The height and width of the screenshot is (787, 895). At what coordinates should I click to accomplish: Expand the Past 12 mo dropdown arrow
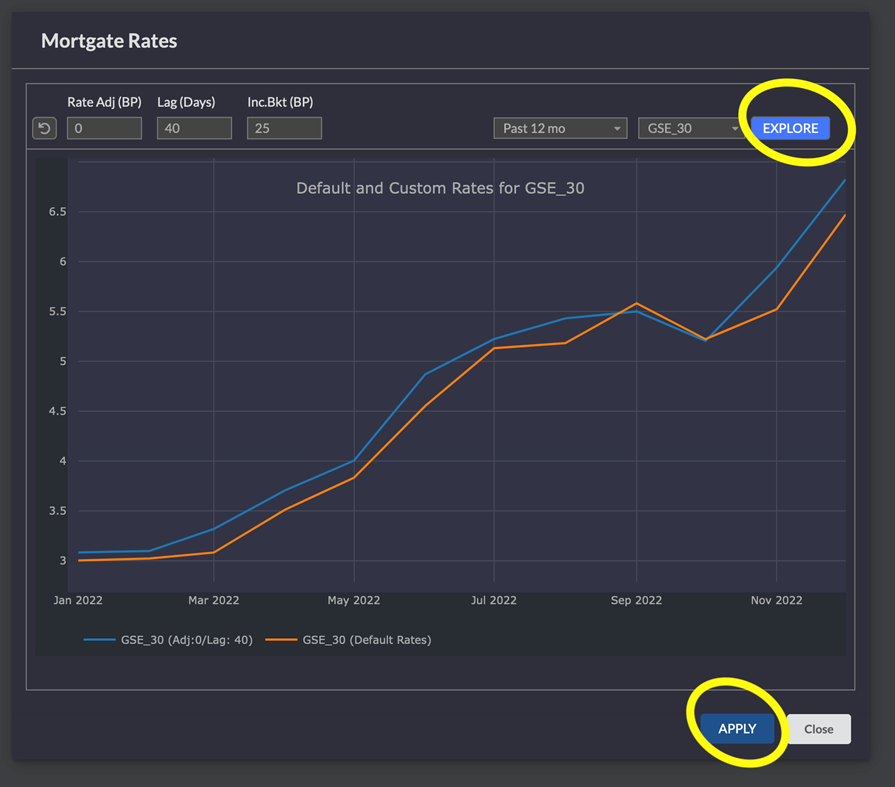pyautogui.click(x=618, y=128)
